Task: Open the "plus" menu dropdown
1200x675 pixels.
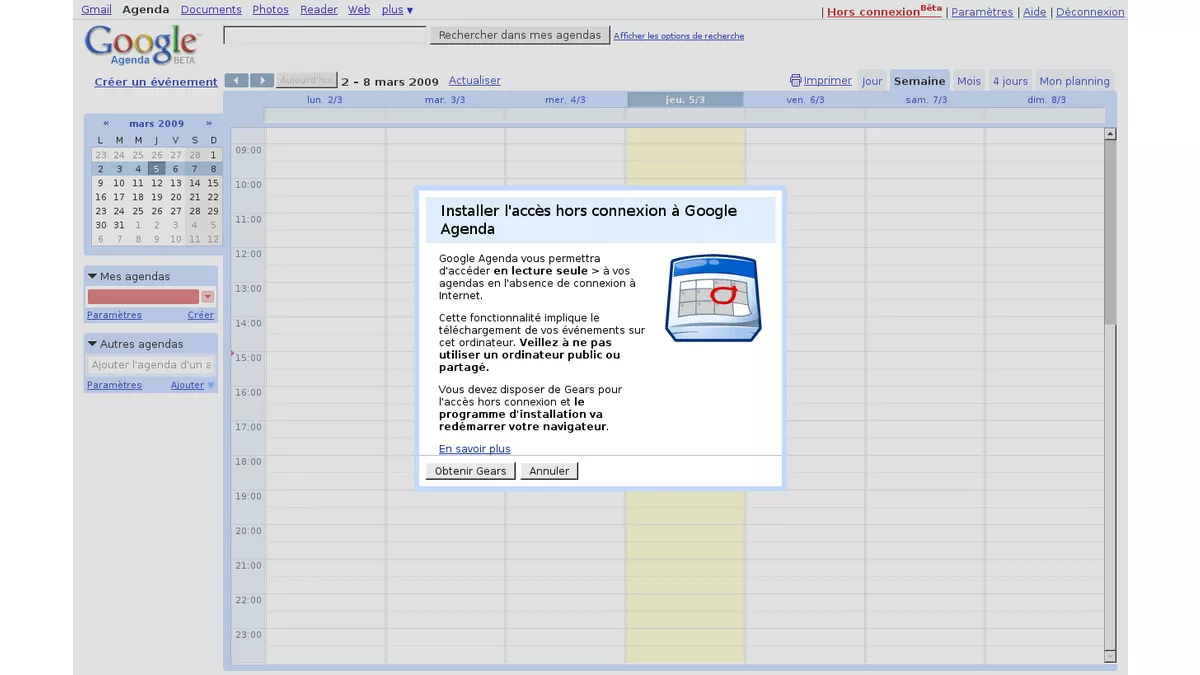Action: click(396, 9)
